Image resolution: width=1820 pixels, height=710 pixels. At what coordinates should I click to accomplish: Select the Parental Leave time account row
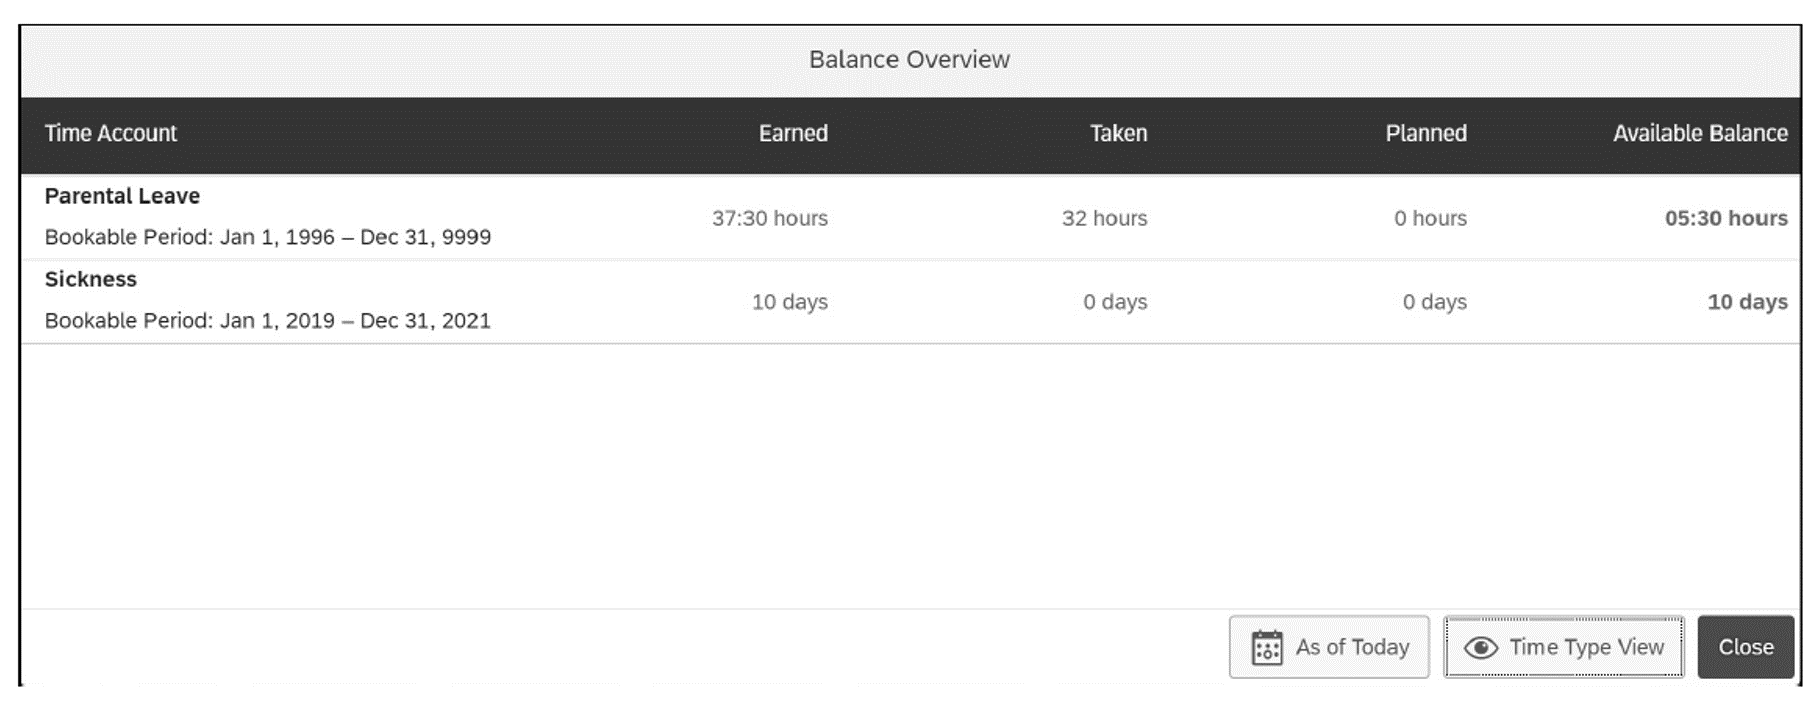(x=600, y=217)
